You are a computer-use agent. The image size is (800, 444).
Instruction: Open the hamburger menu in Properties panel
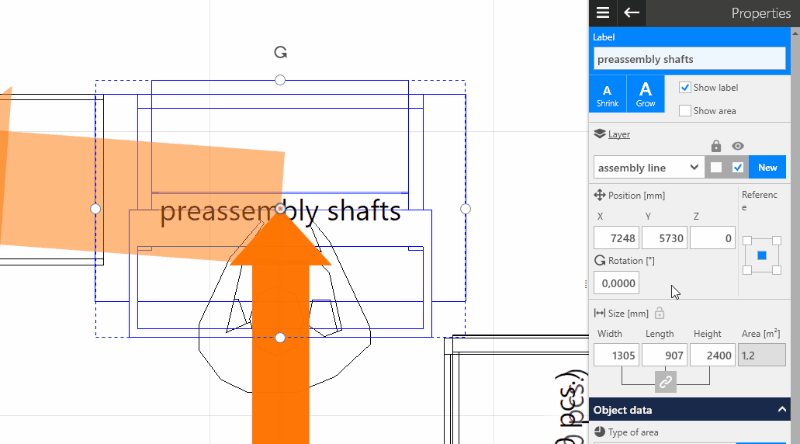click(603, 13)
